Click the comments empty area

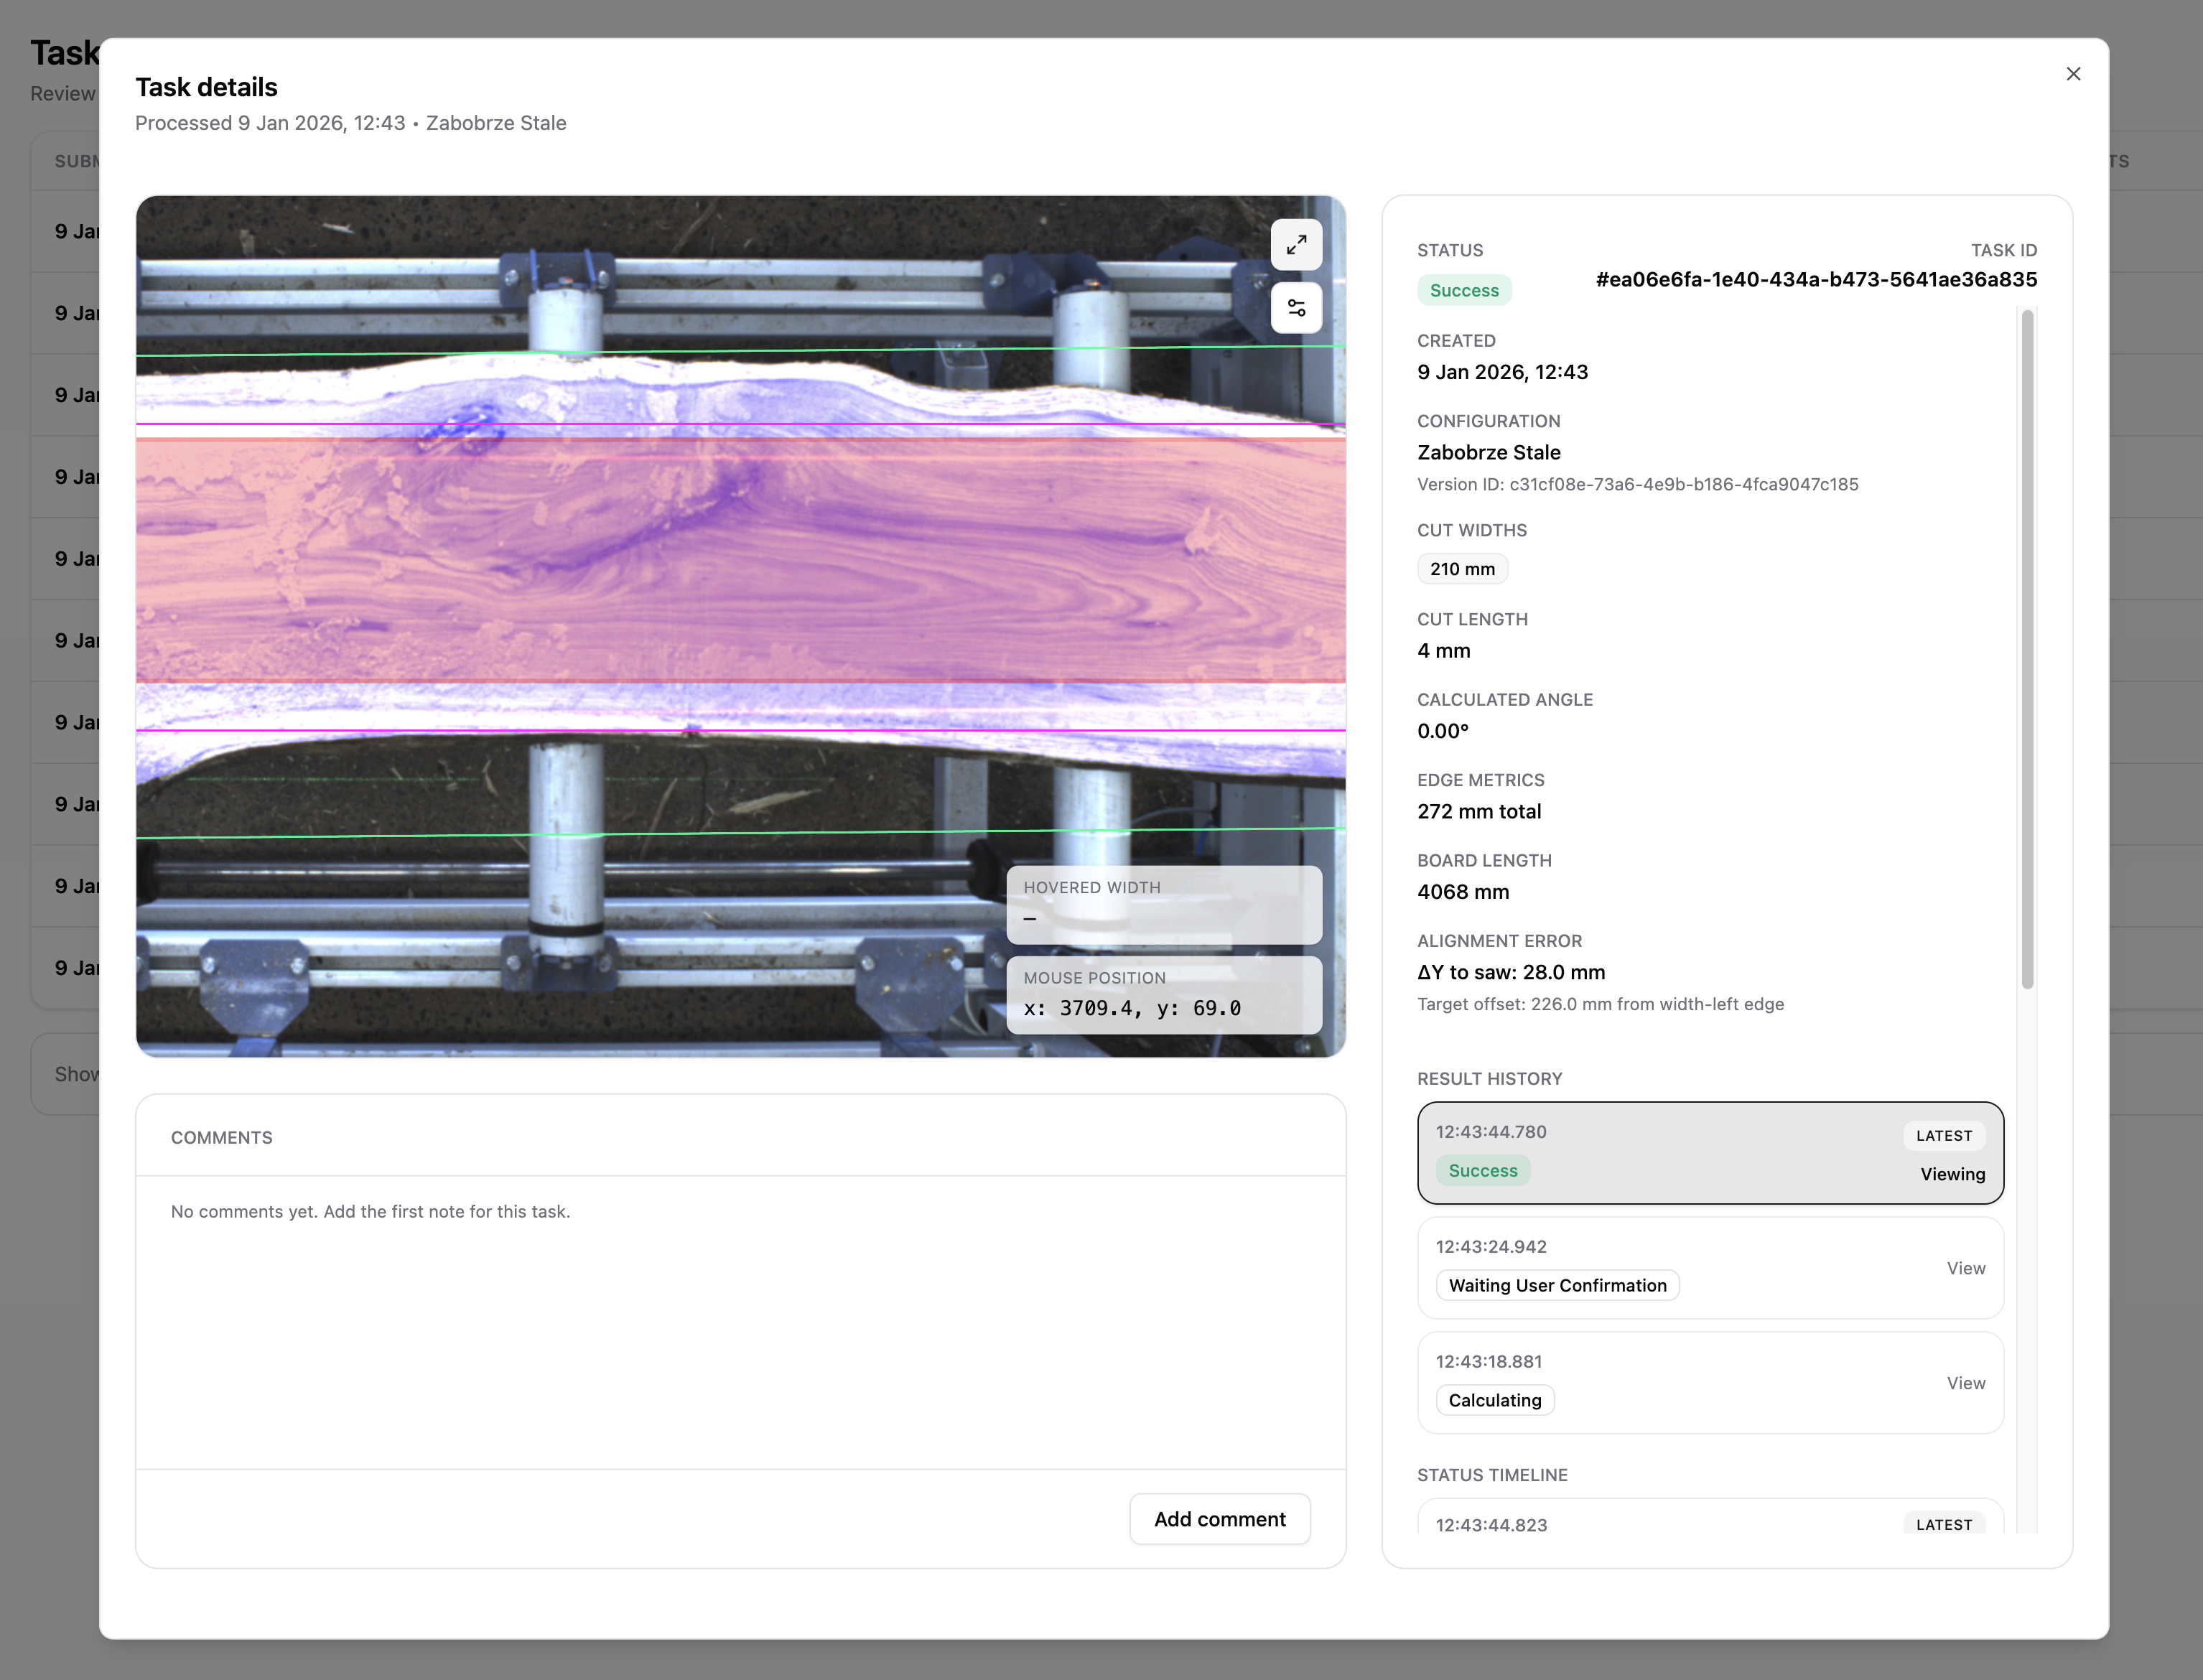tap(740, 1330)
